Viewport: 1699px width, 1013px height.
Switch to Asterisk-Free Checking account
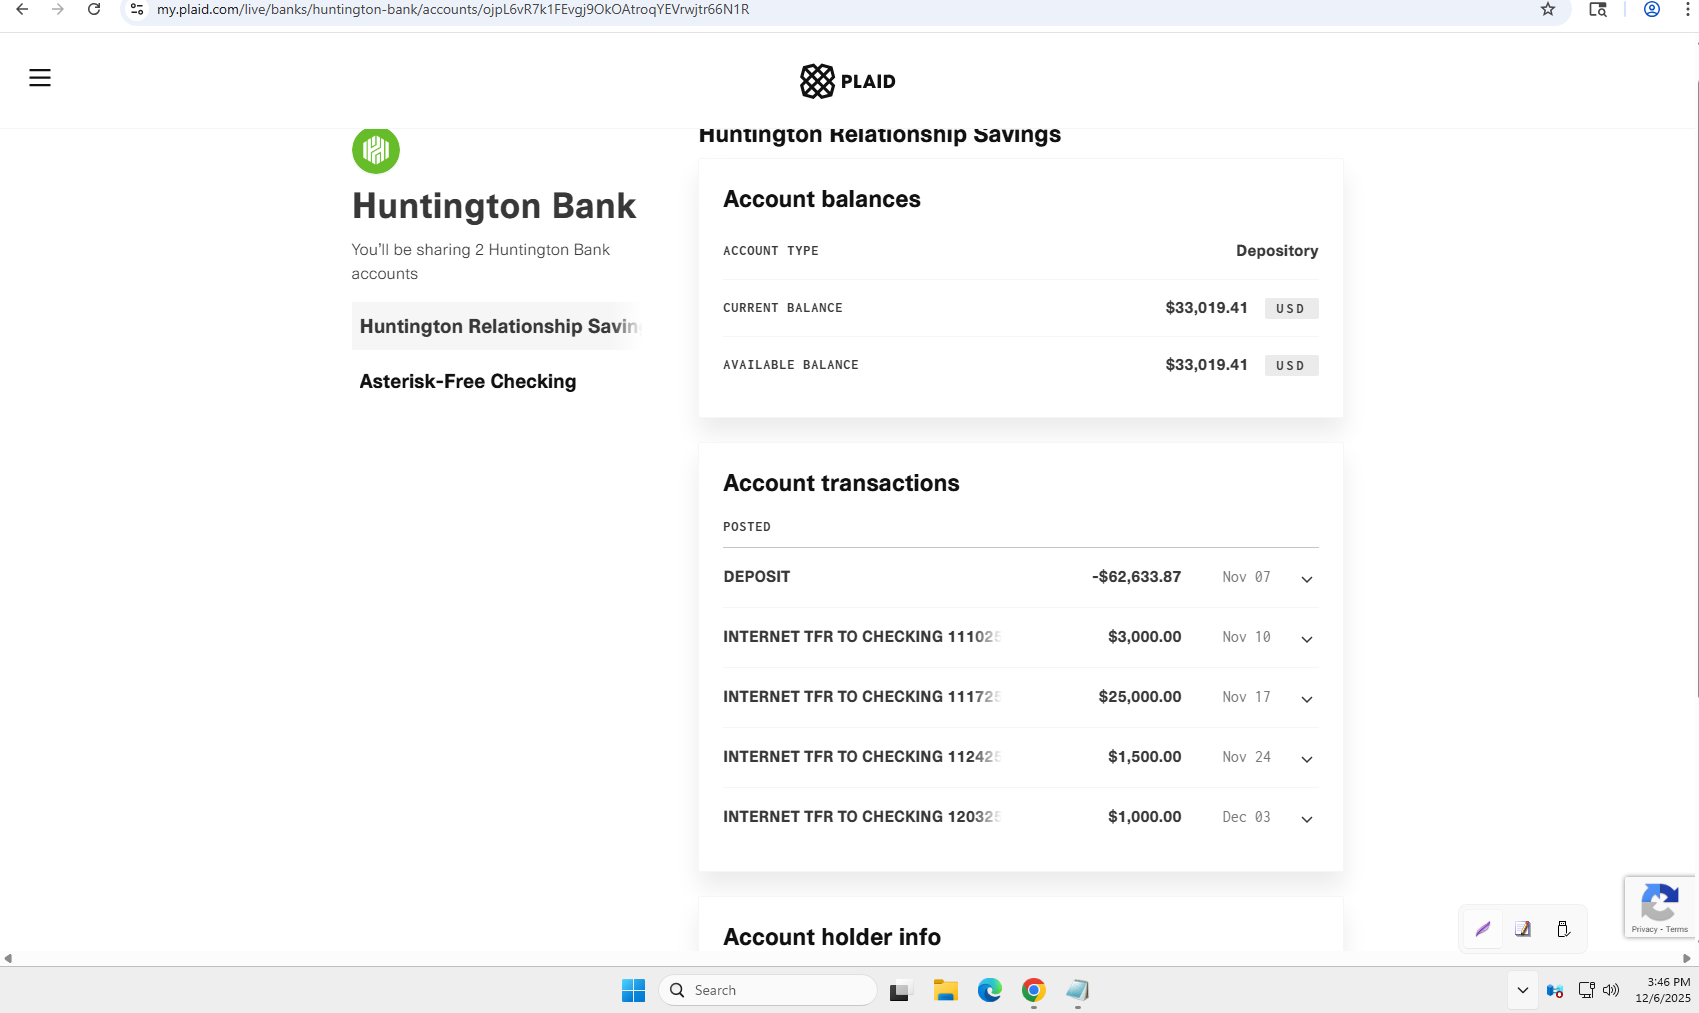468,381
